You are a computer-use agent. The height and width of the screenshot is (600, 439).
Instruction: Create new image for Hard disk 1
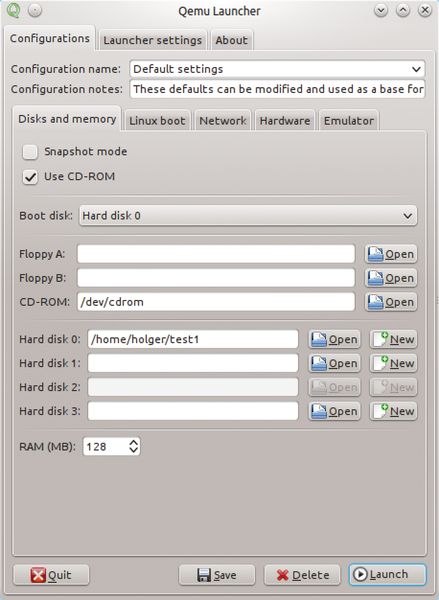[393, 363]
